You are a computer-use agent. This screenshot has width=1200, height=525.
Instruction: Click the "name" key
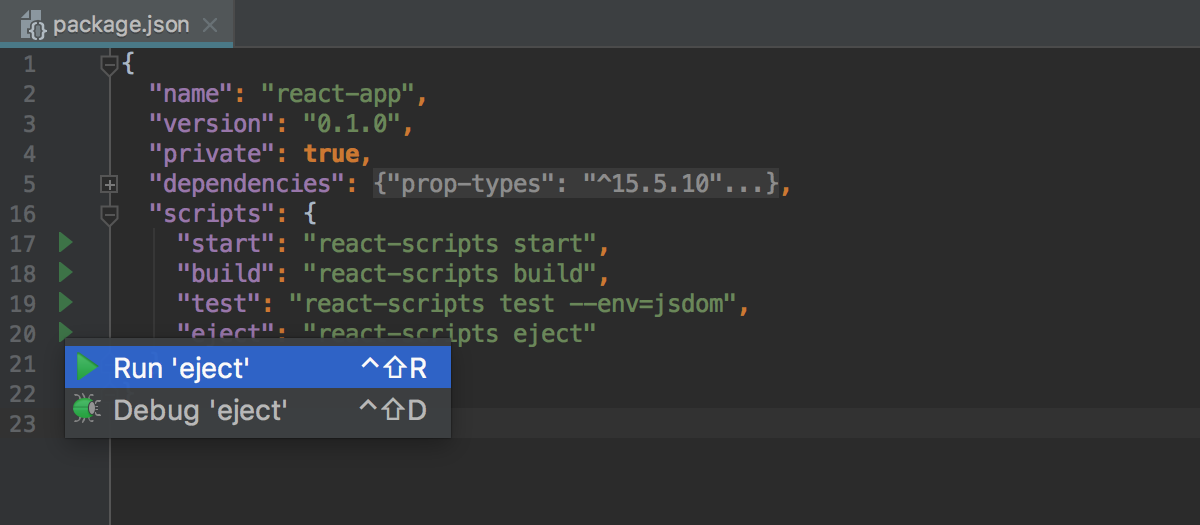[x=190, y=95]
